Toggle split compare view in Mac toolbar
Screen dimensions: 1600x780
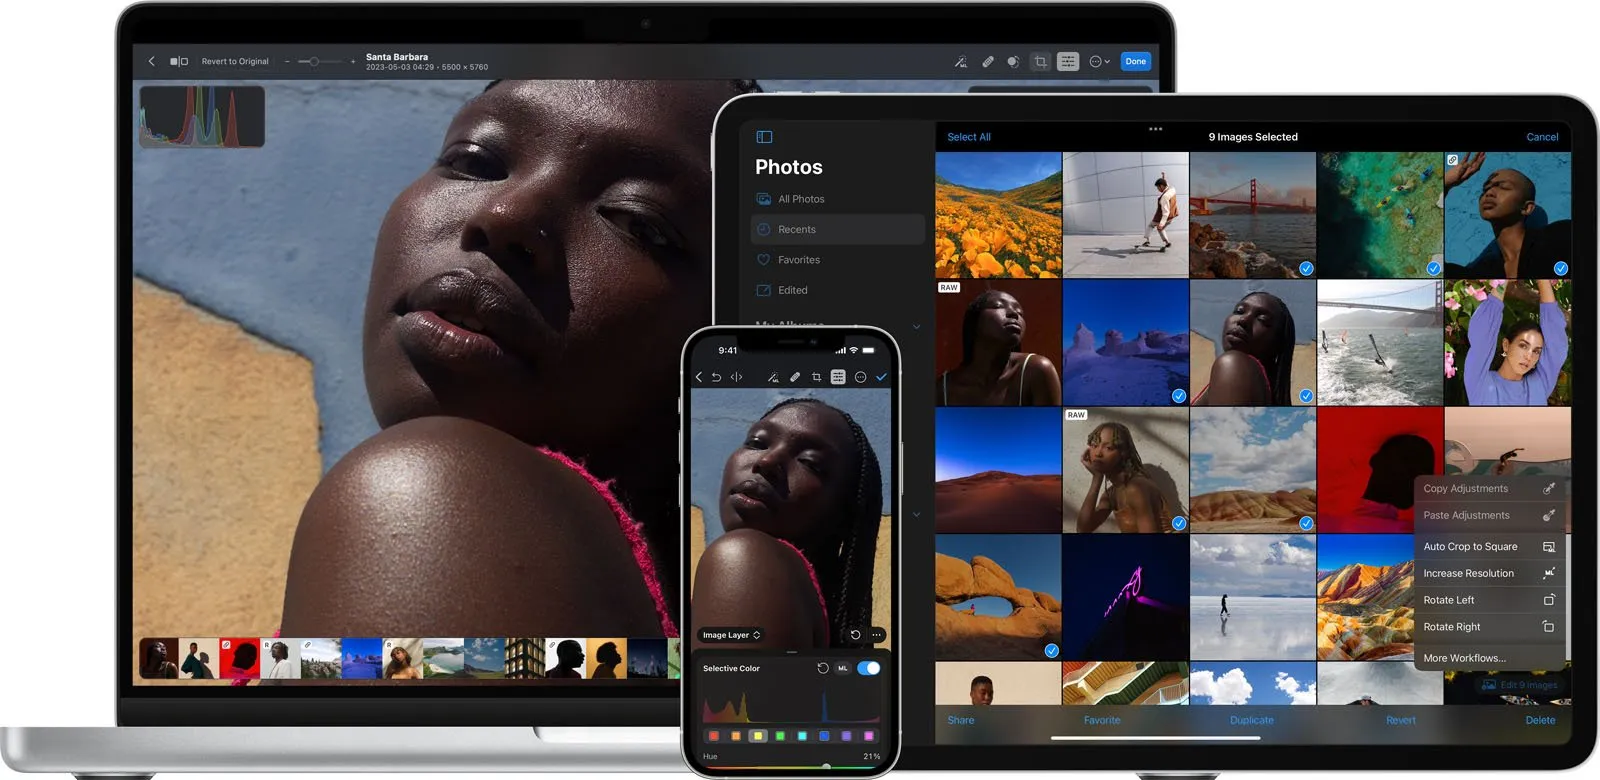point(179,61)
